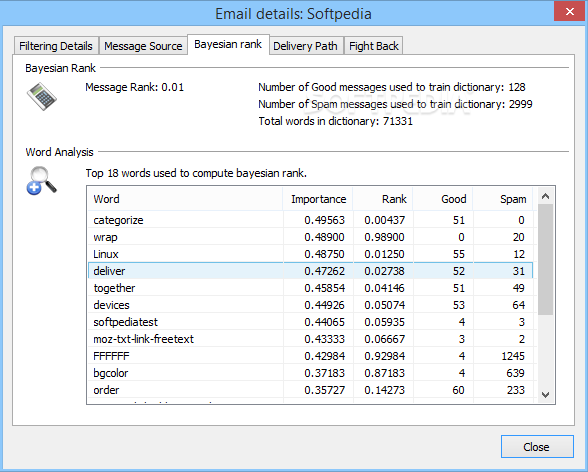Screen dimensions: 588x472
Task: Click rank value 0.14273
Action: click(384, 390)
